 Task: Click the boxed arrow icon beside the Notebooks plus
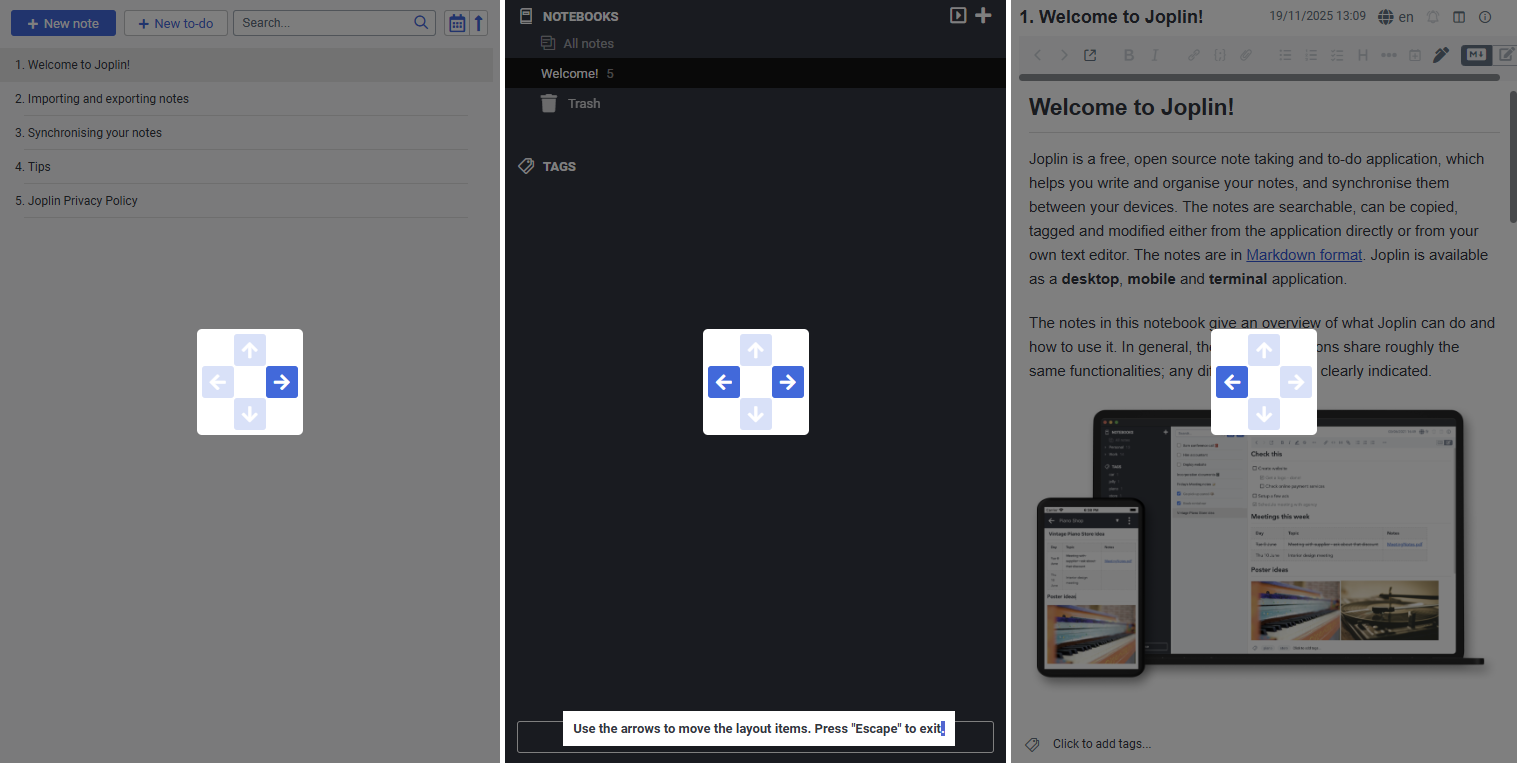click(x=958, y=15)
